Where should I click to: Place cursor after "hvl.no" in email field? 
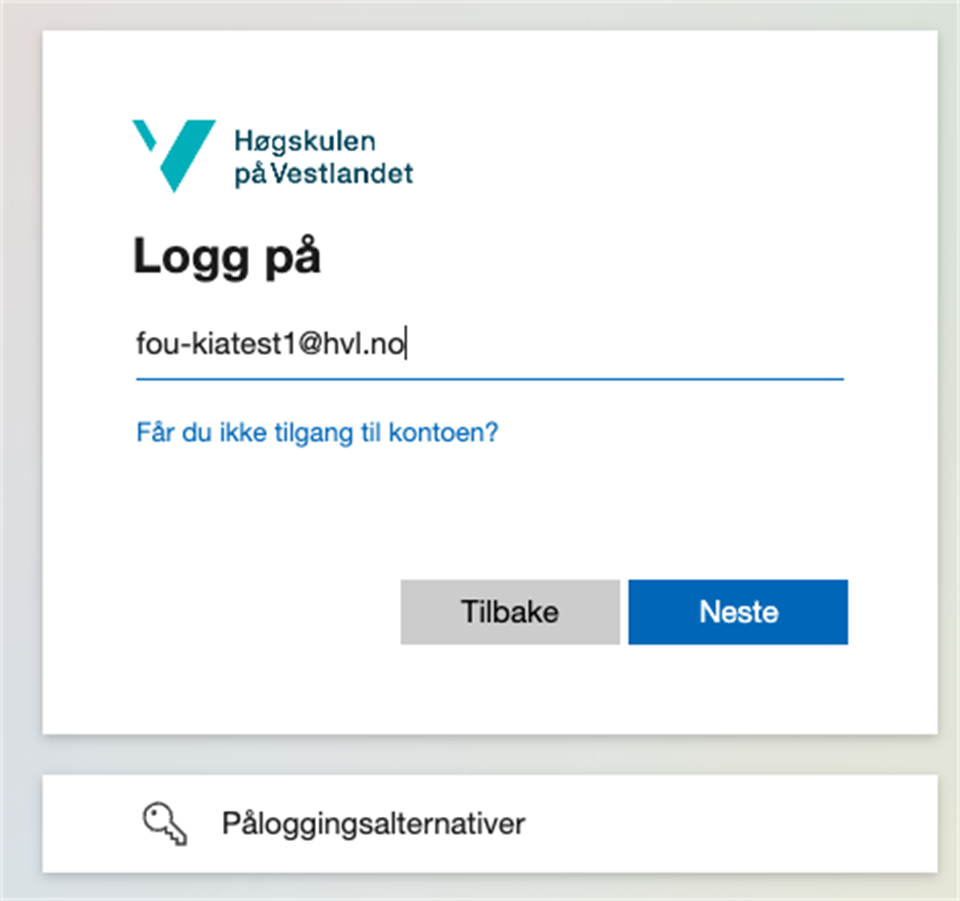(x=405, y=345)
